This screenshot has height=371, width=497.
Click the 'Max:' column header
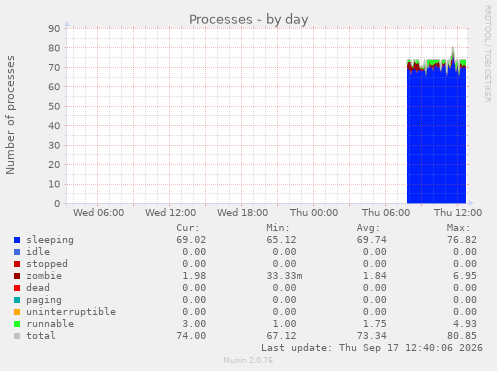pyautogui.click(x=458, y=228)
